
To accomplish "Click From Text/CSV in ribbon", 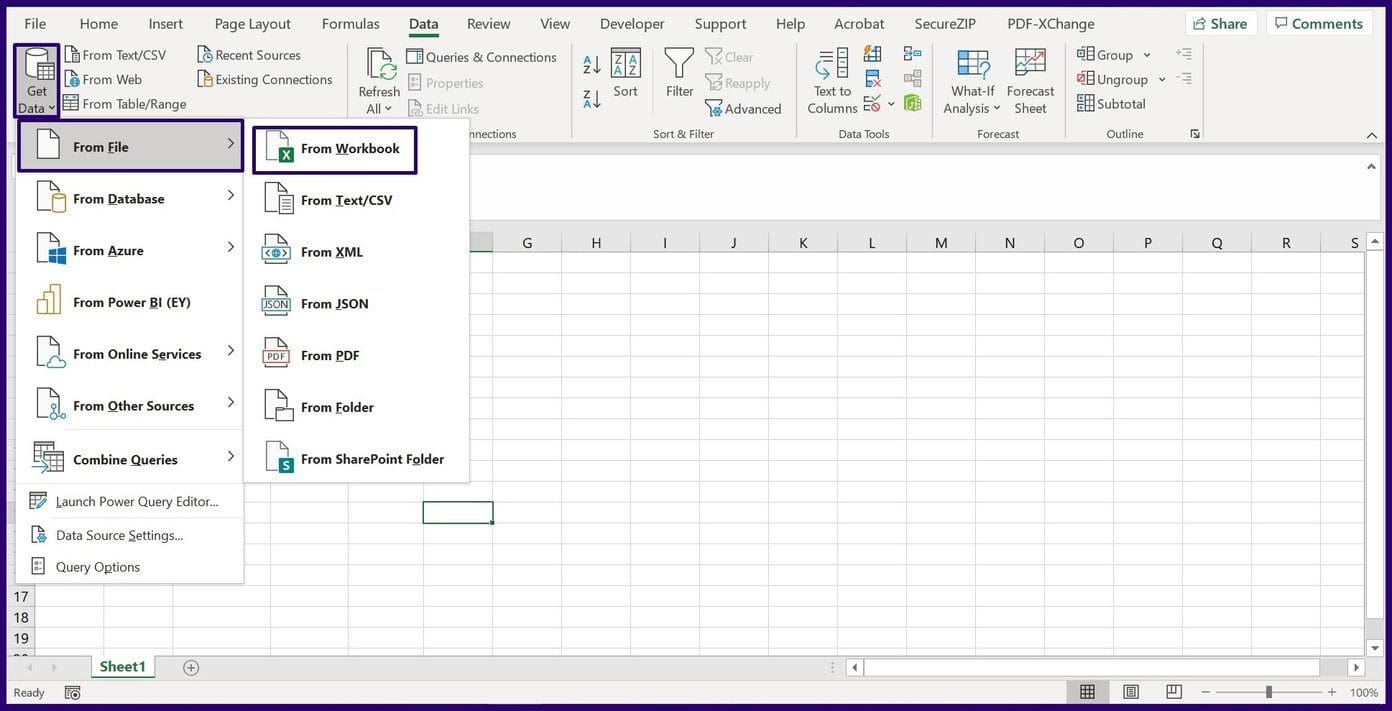I will [x=115, y=55].
